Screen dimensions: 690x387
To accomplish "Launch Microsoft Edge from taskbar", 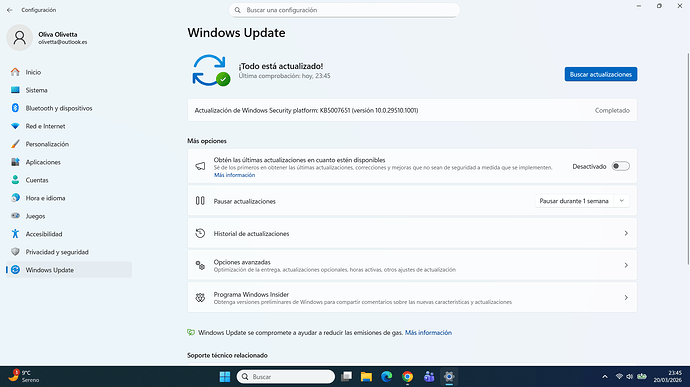I will click(386, 376).
